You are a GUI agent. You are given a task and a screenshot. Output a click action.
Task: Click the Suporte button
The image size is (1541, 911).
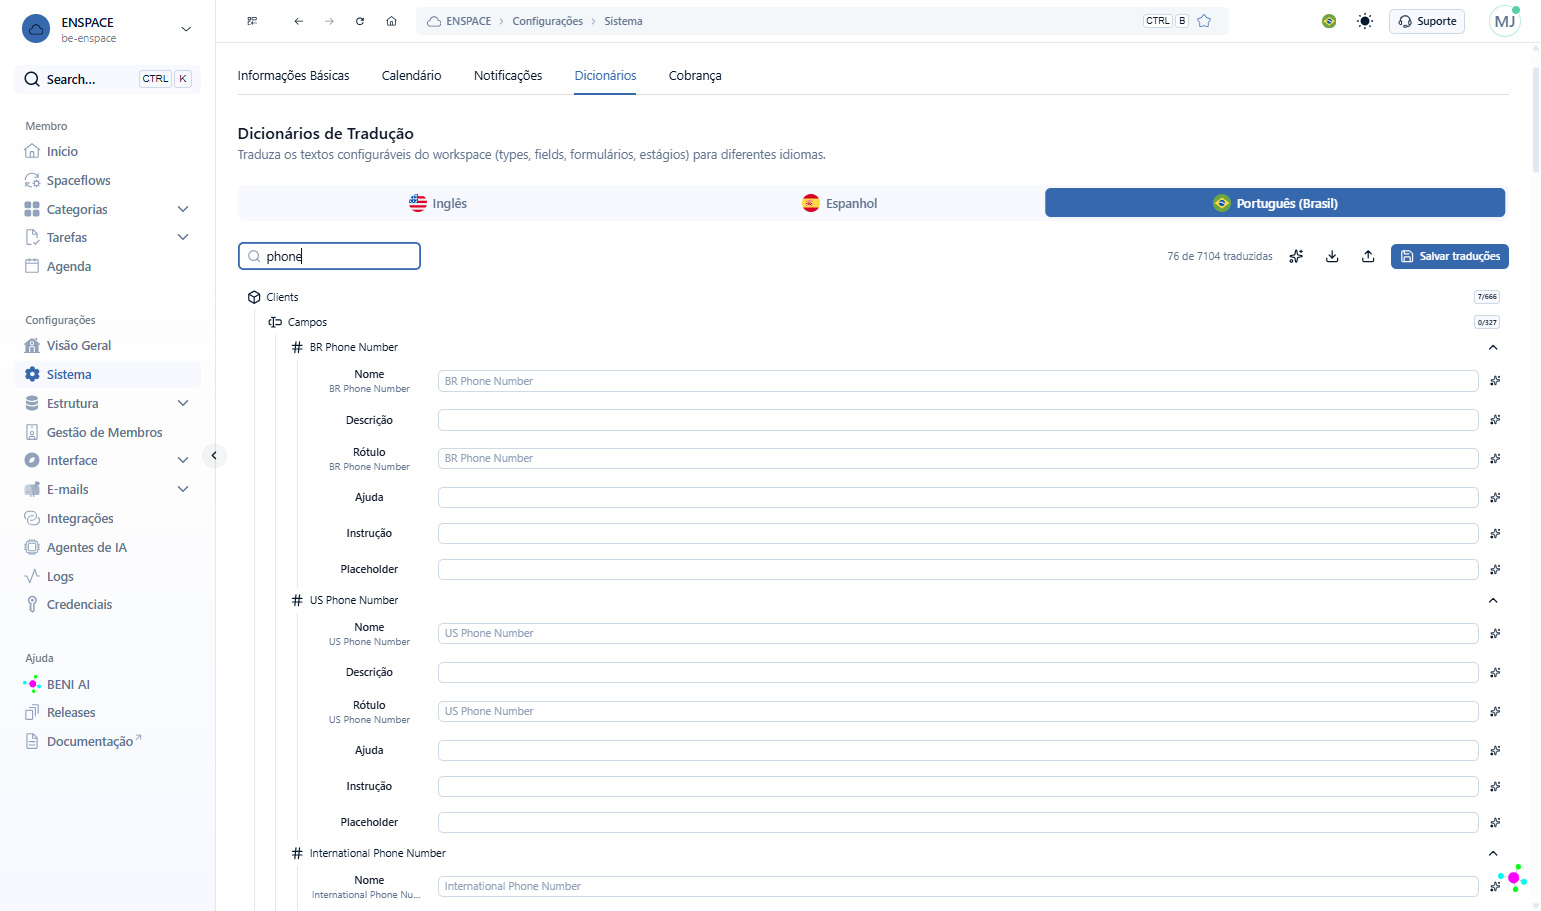tap(1426, 21)
